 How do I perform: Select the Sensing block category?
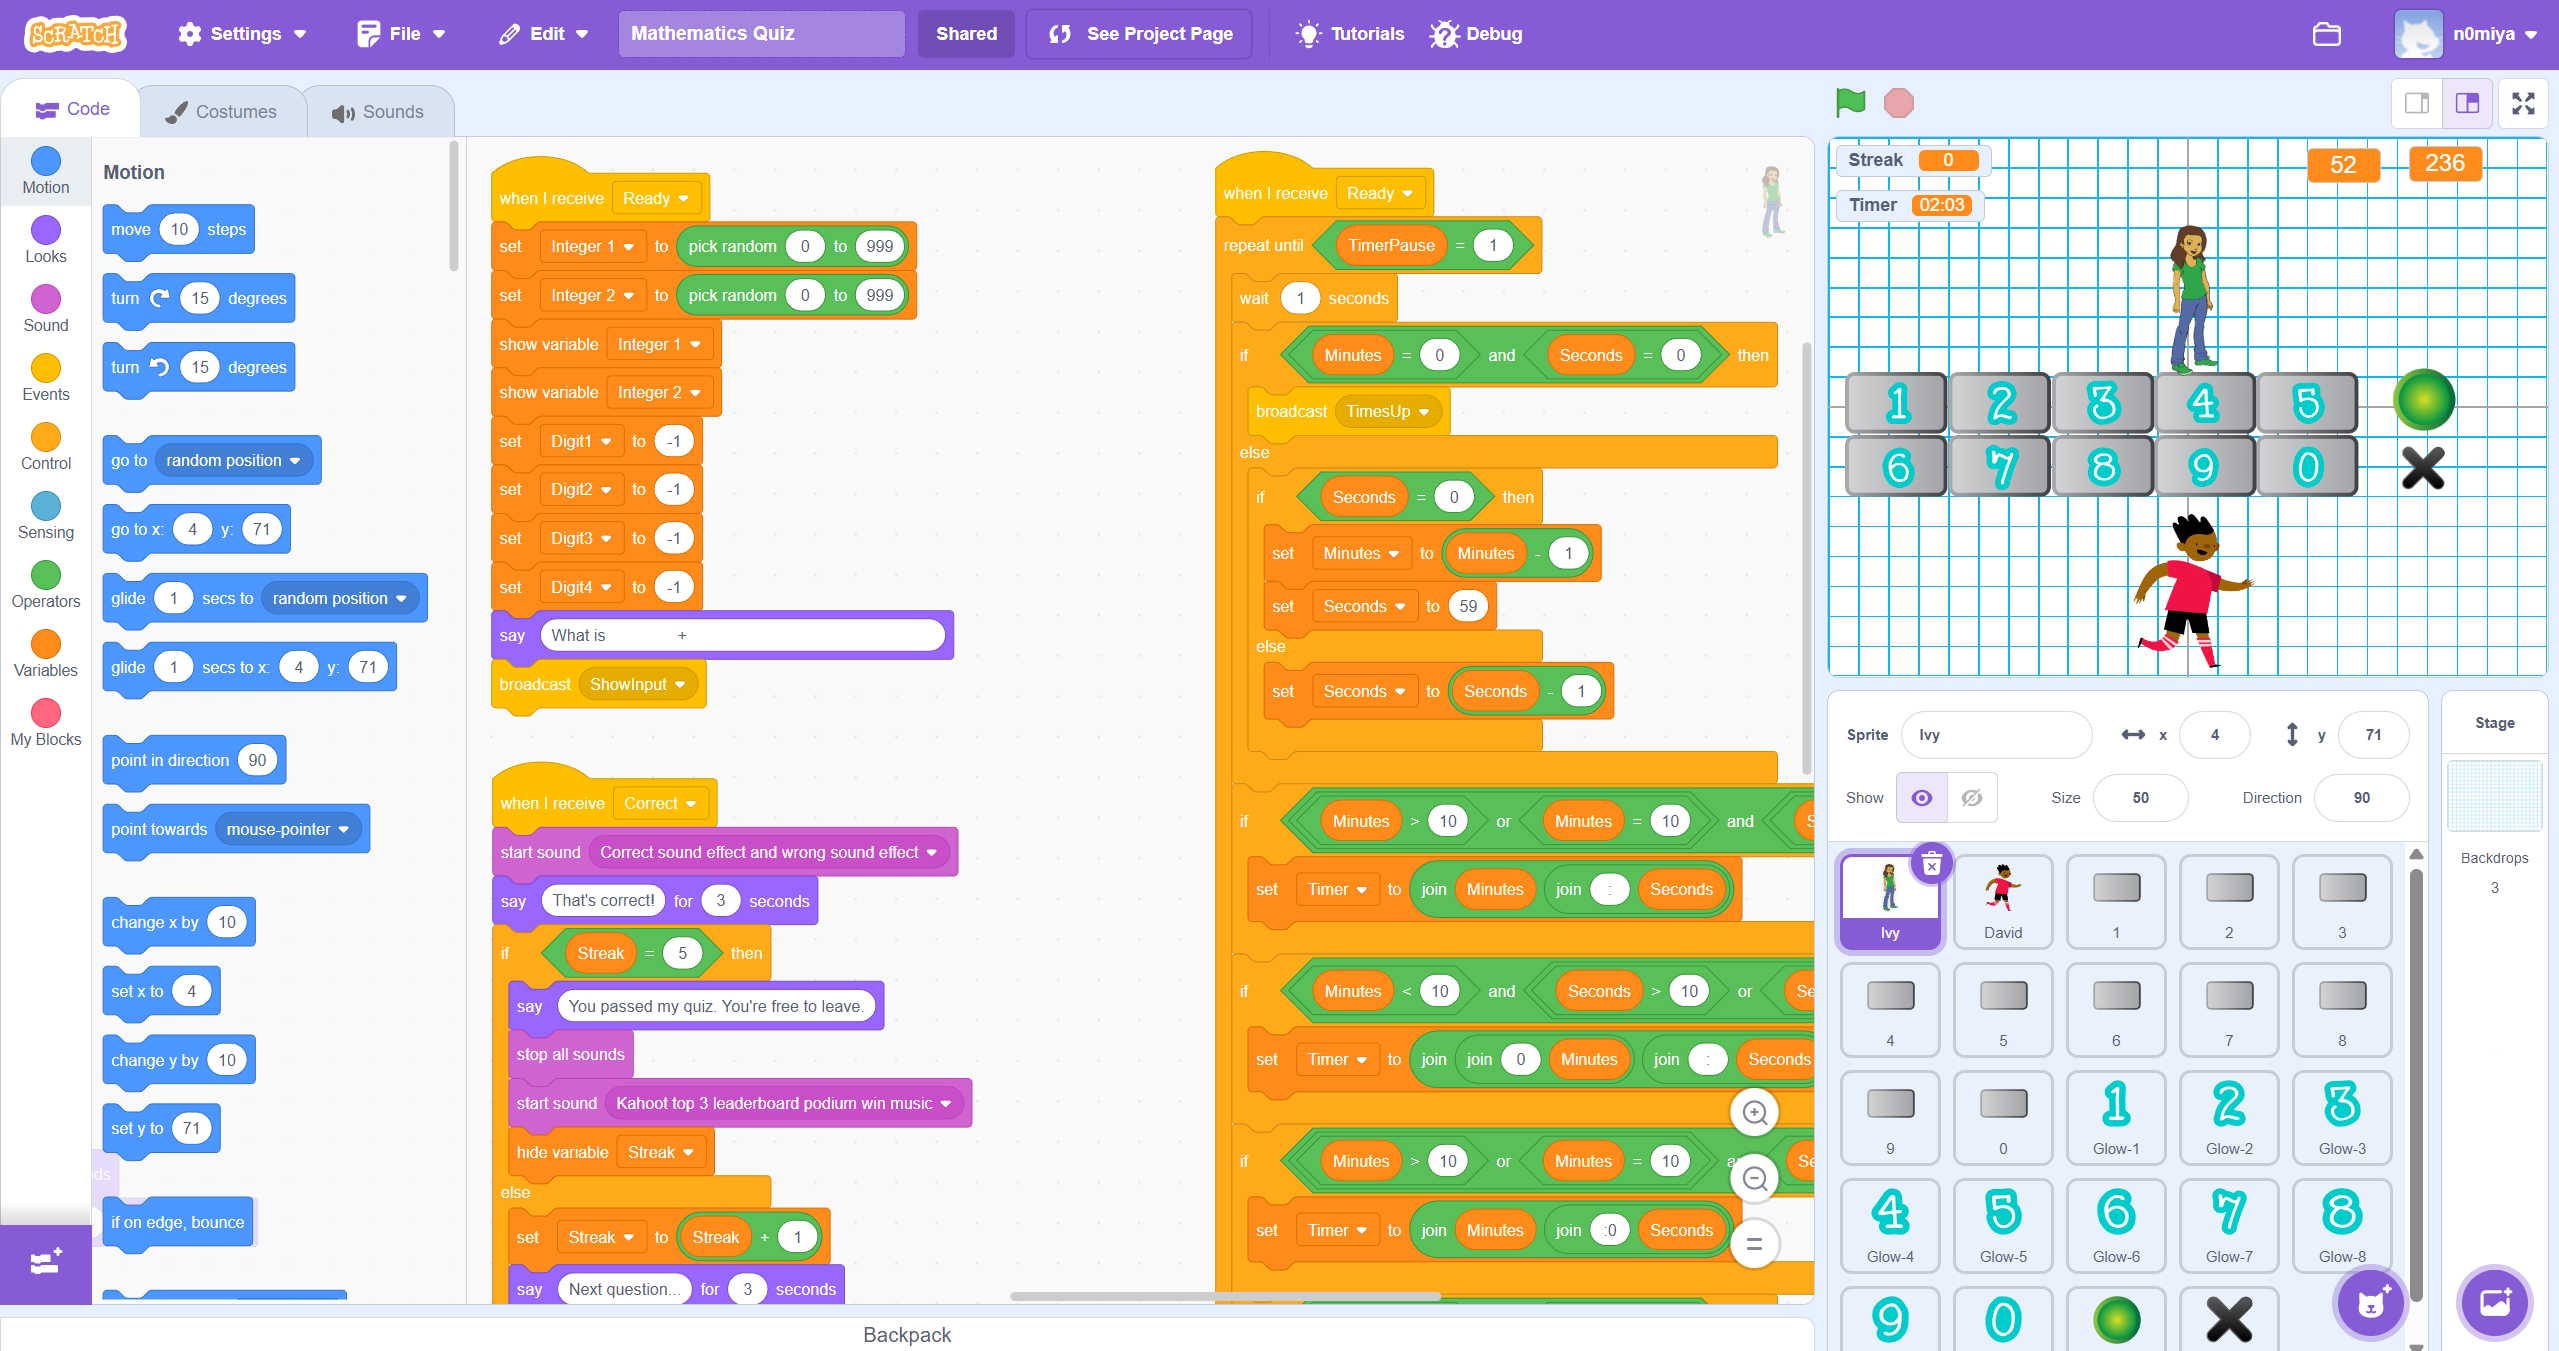(x=46, y=516)
